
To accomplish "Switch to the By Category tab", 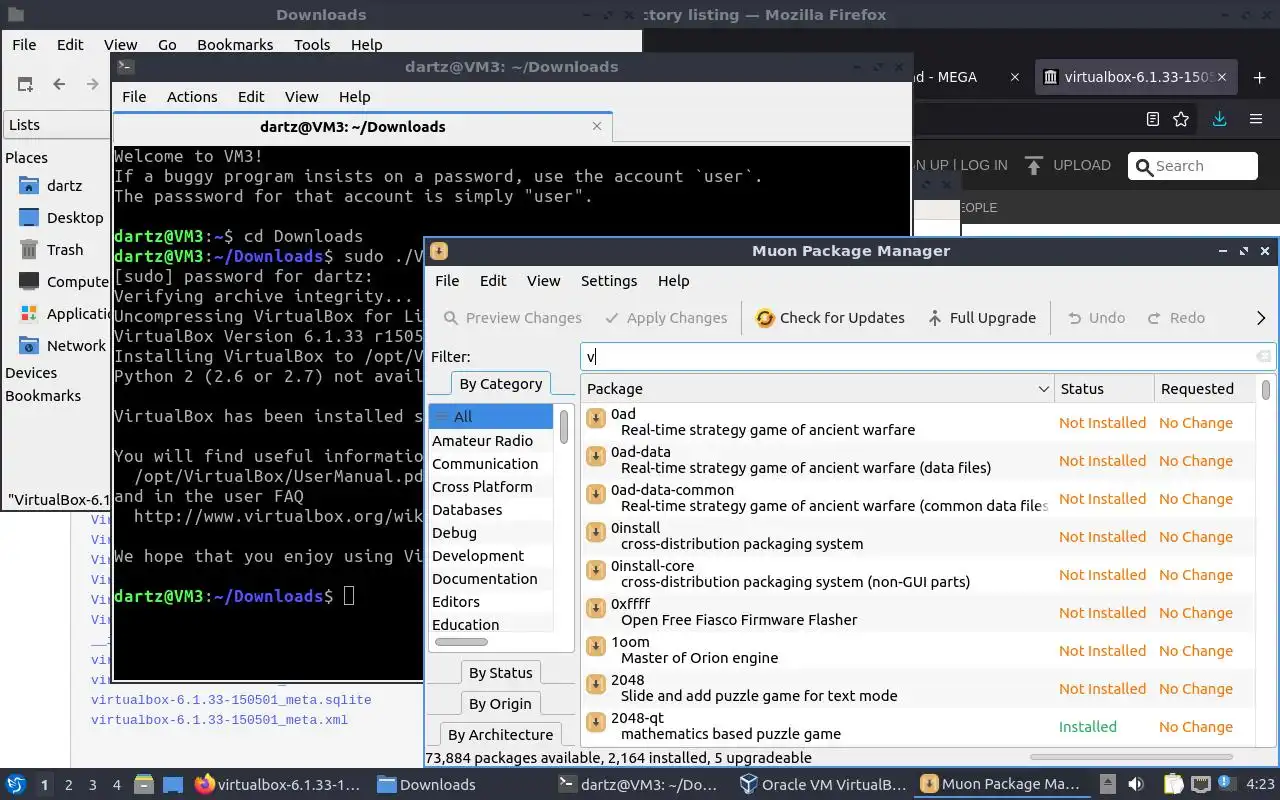I will coord(500,384).
